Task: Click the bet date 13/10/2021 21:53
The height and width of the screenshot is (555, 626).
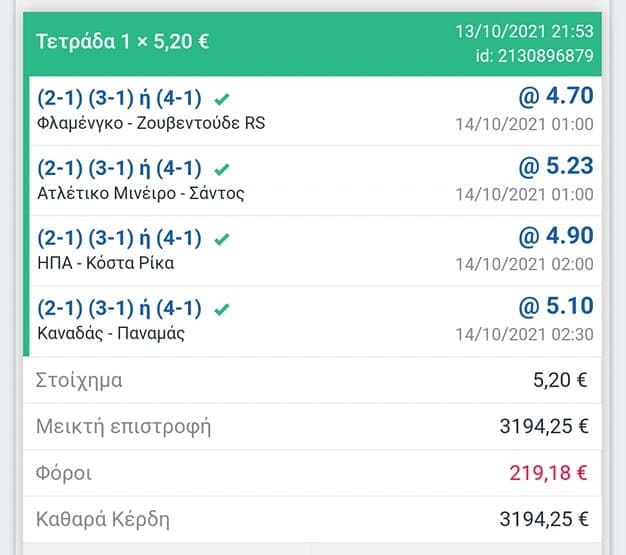Action: (x=523, y=32)
